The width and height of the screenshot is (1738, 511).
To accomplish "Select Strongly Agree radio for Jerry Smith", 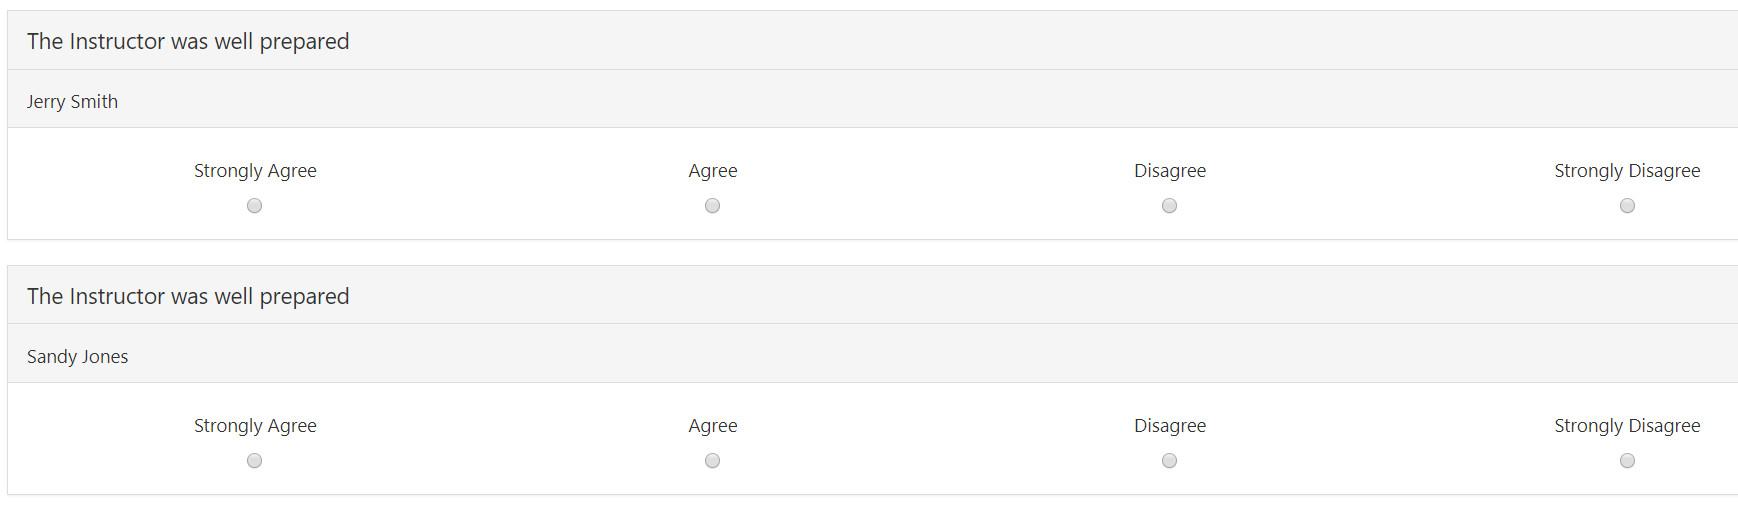I will [x=255, y=206].
